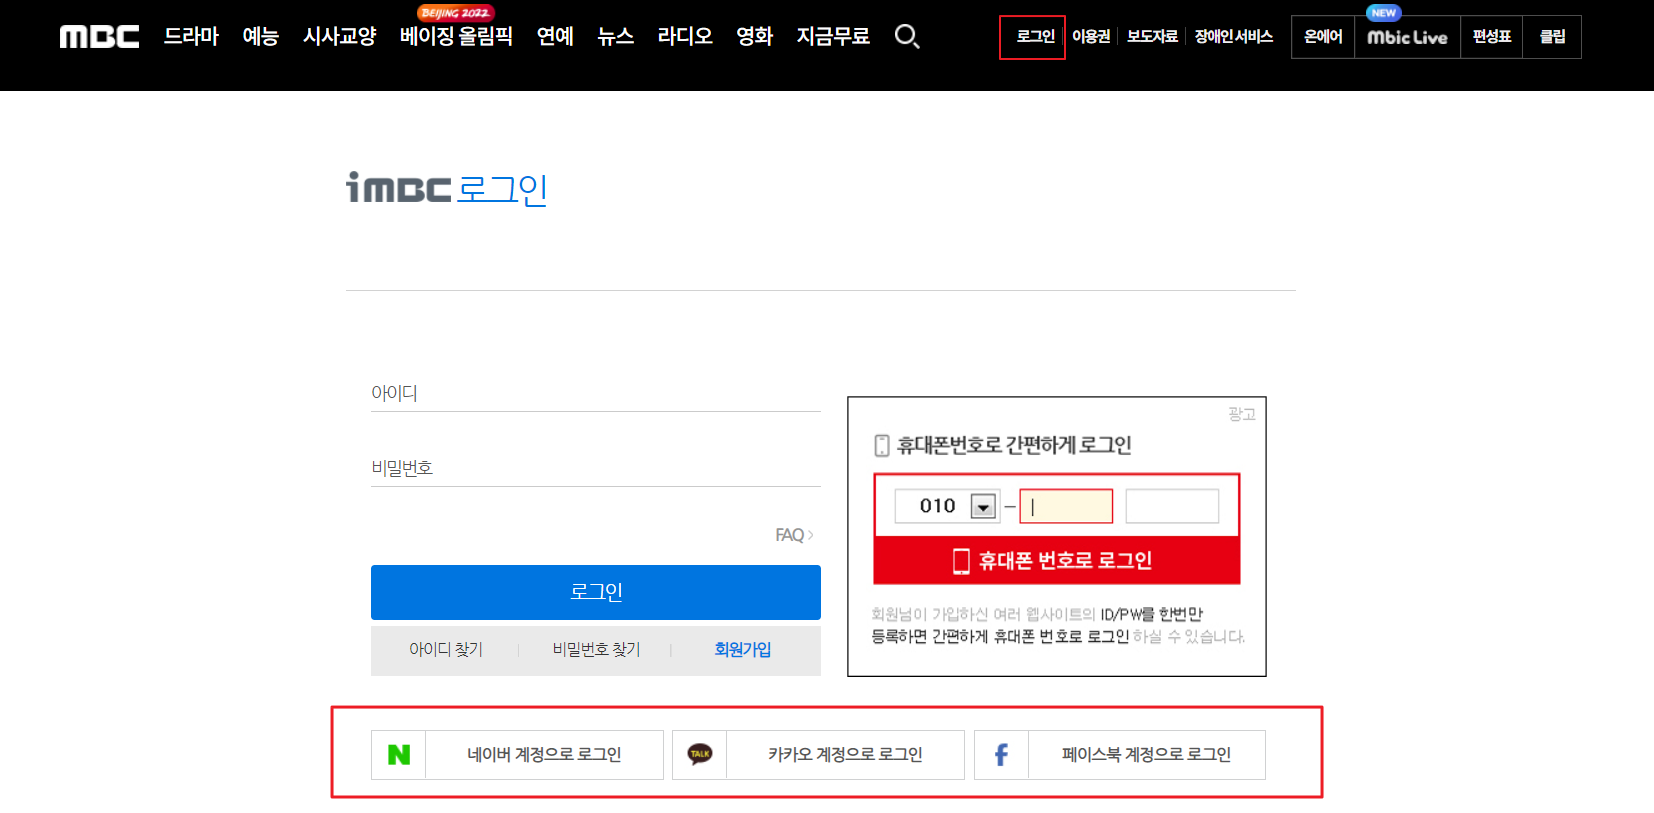The width and height of the screenshot is (1654, 813).
Task: Focus the 비밀번호 input field
Action: (x=596, y=468)
